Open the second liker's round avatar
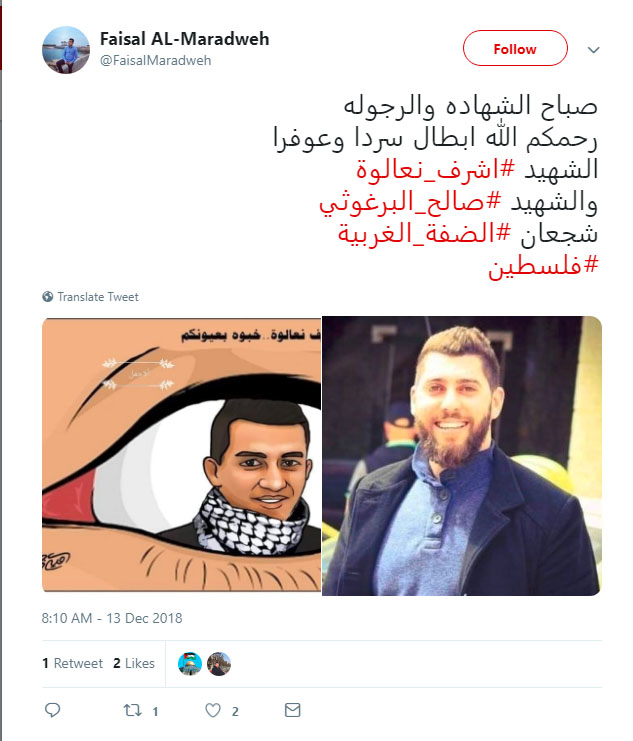633x741 pixels. 219,663
